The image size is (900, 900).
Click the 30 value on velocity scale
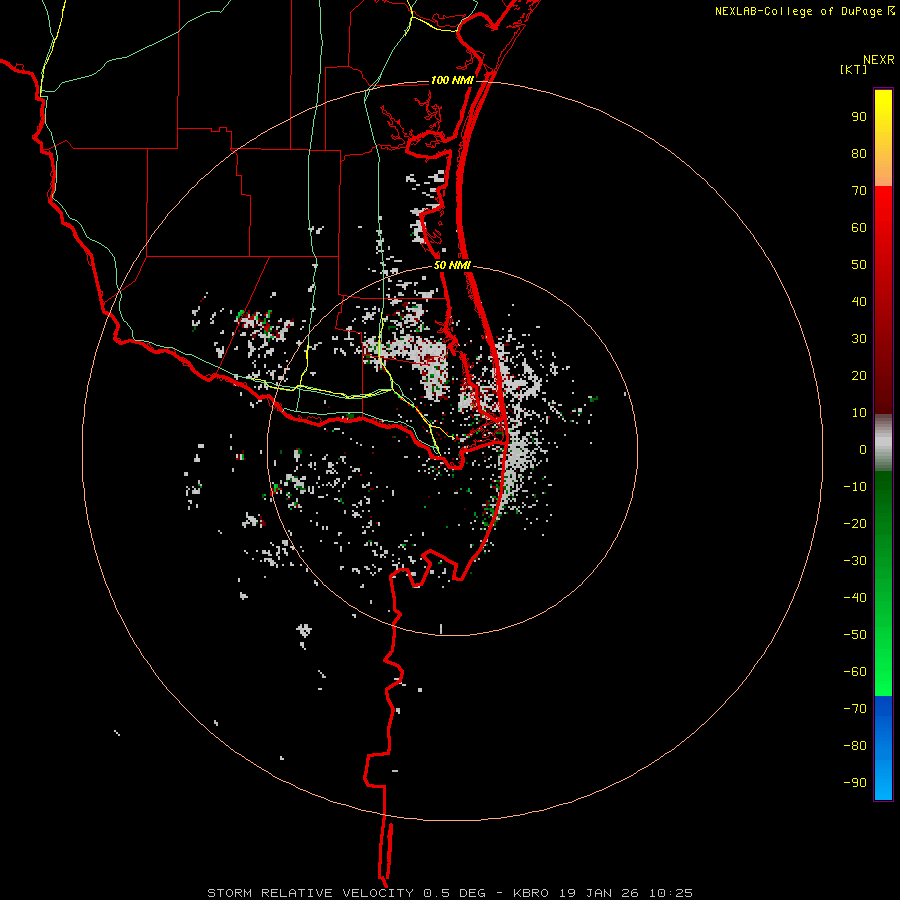(x=859, y=339)
